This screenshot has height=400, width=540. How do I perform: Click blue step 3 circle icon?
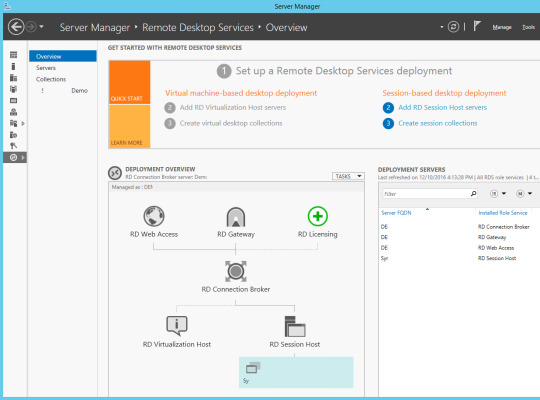click(388, 123)
